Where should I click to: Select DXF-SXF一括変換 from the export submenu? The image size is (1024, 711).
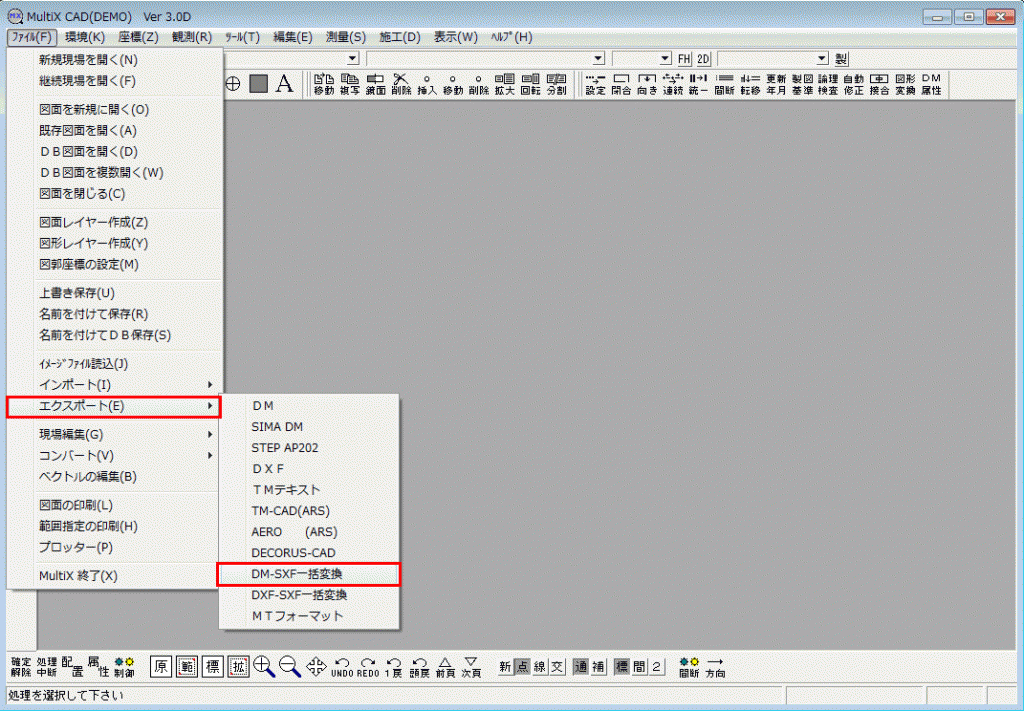(x=300, y=596)
